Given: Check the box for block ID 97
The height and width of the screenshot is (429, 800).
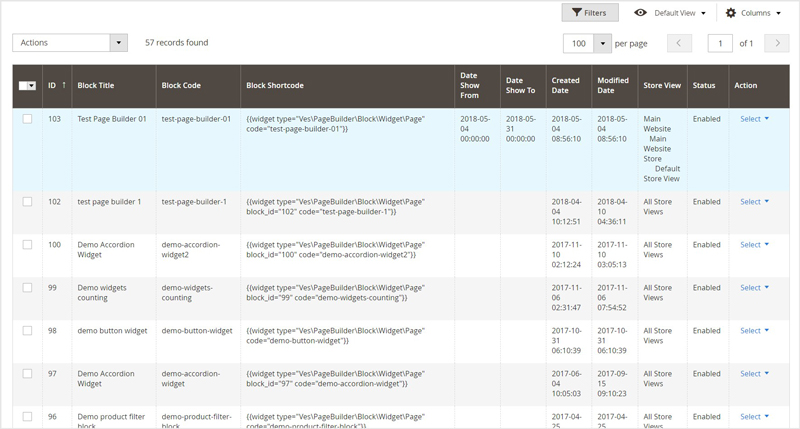Looking at the screenshot, I should [27, 374].
